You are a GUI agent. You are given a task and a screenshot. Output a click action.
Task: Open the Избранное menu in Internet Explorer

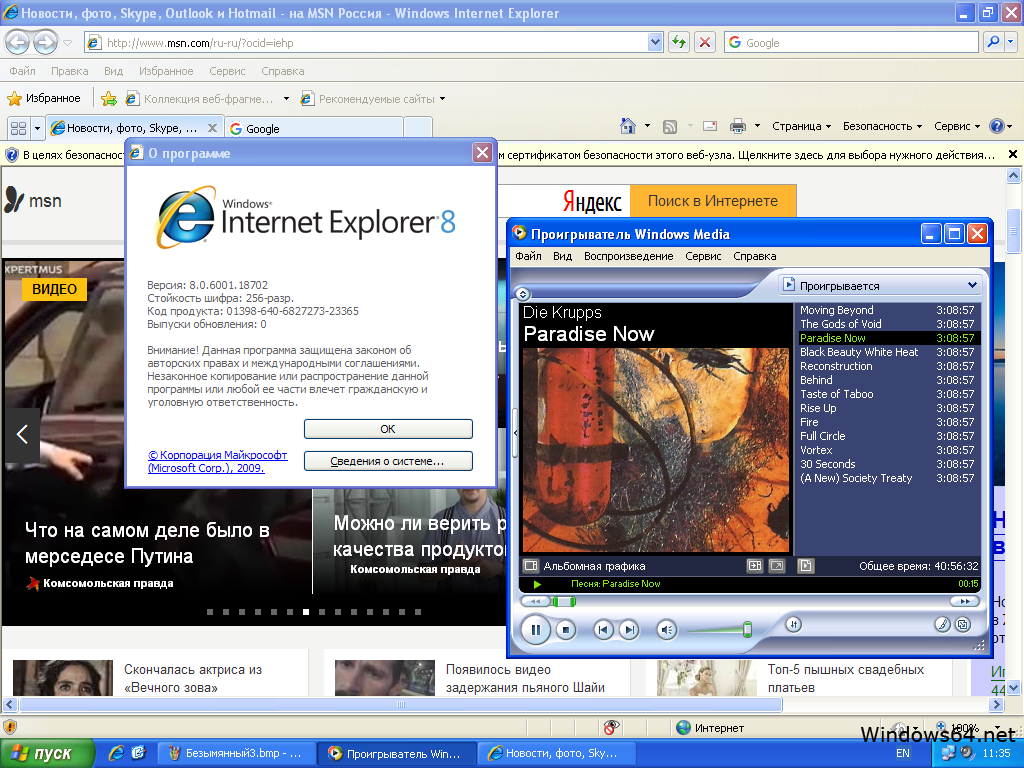(x=166, y=71)
